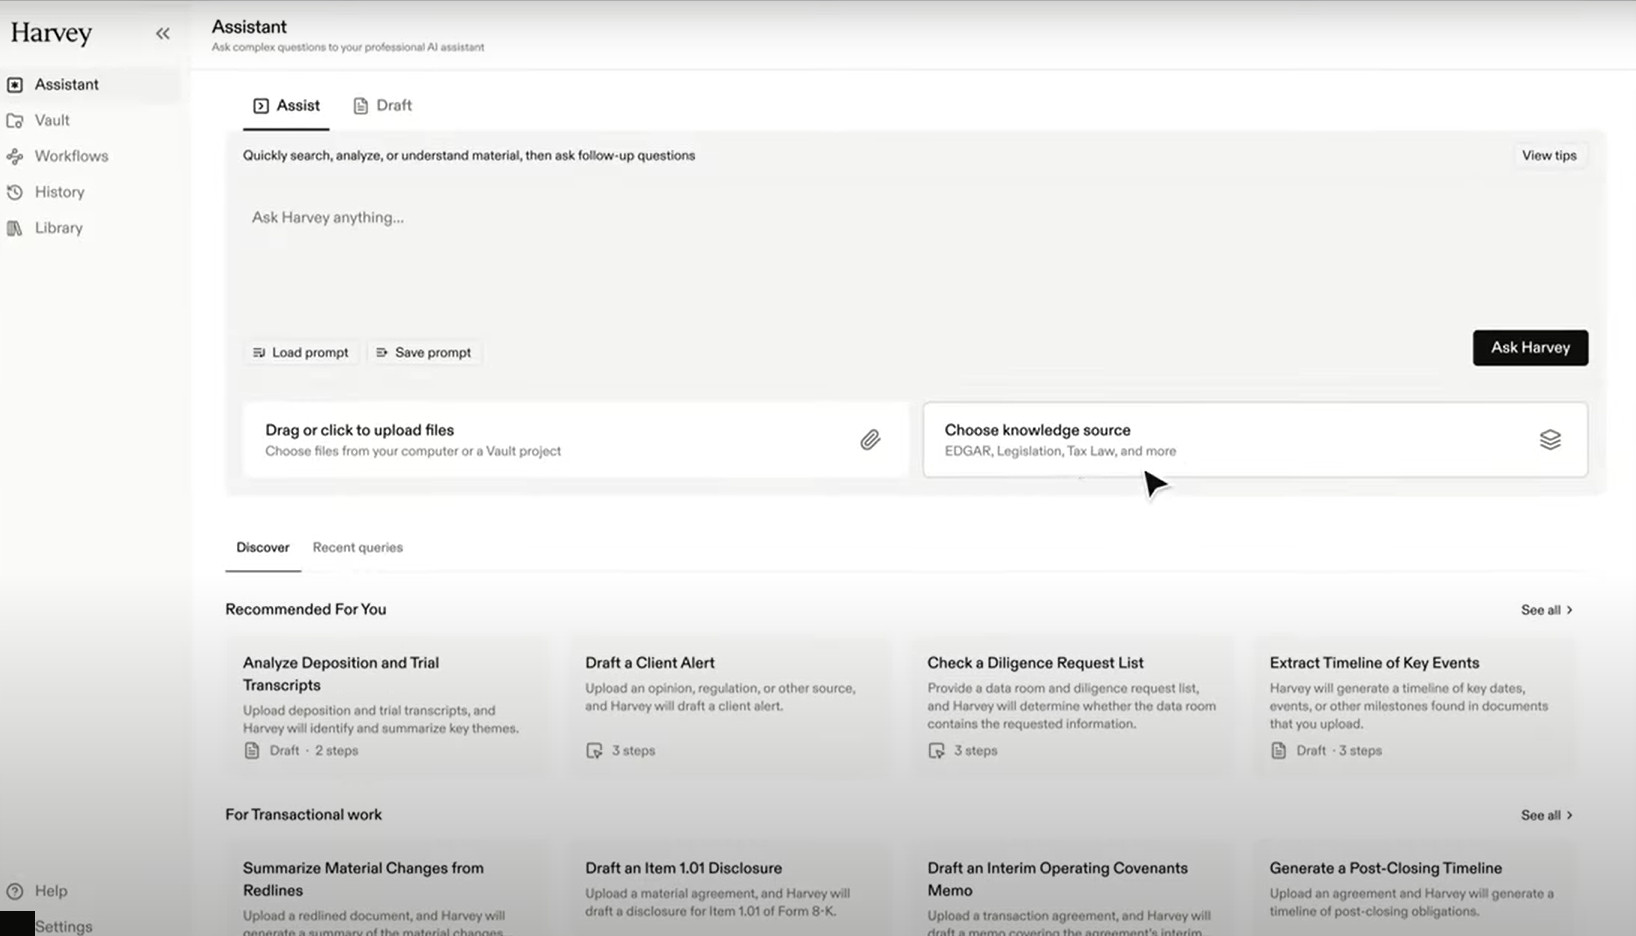The height and width of the screenshot is (936, 1636).
Task: Click the Draft tab document icon
Action: [361, 106]
